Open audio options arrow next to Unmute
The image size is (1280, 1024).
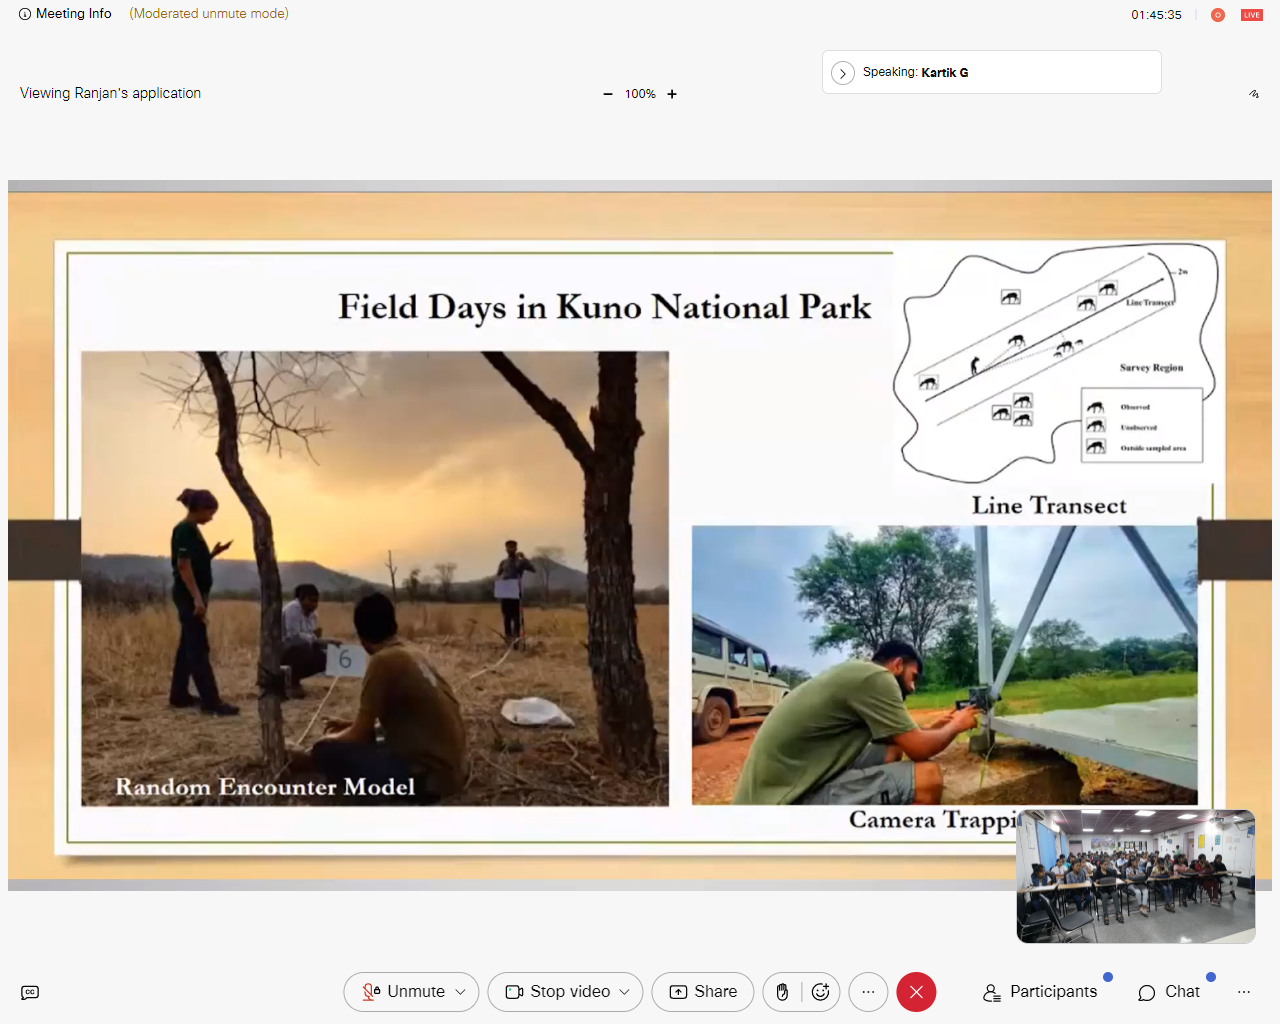tap(461, 992)
